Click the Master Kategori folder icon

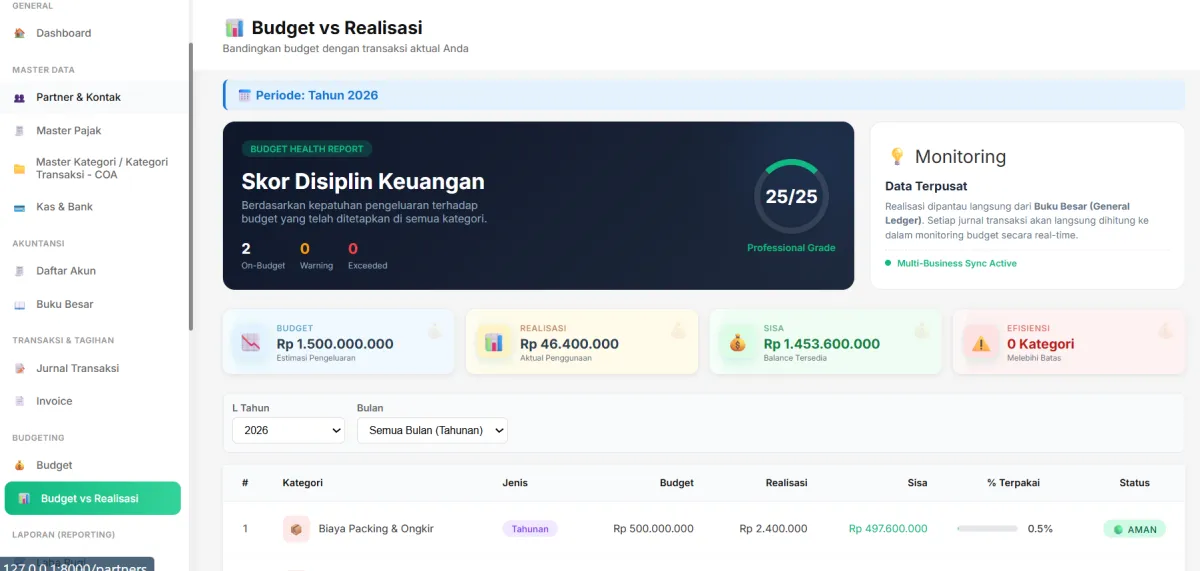click(x=19, y=169)
